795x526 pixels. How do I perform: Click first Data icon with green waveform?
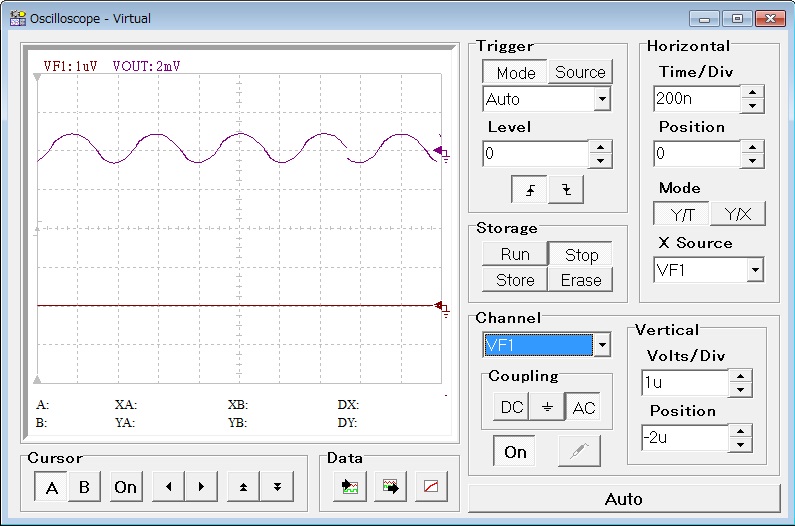point(350,487)
